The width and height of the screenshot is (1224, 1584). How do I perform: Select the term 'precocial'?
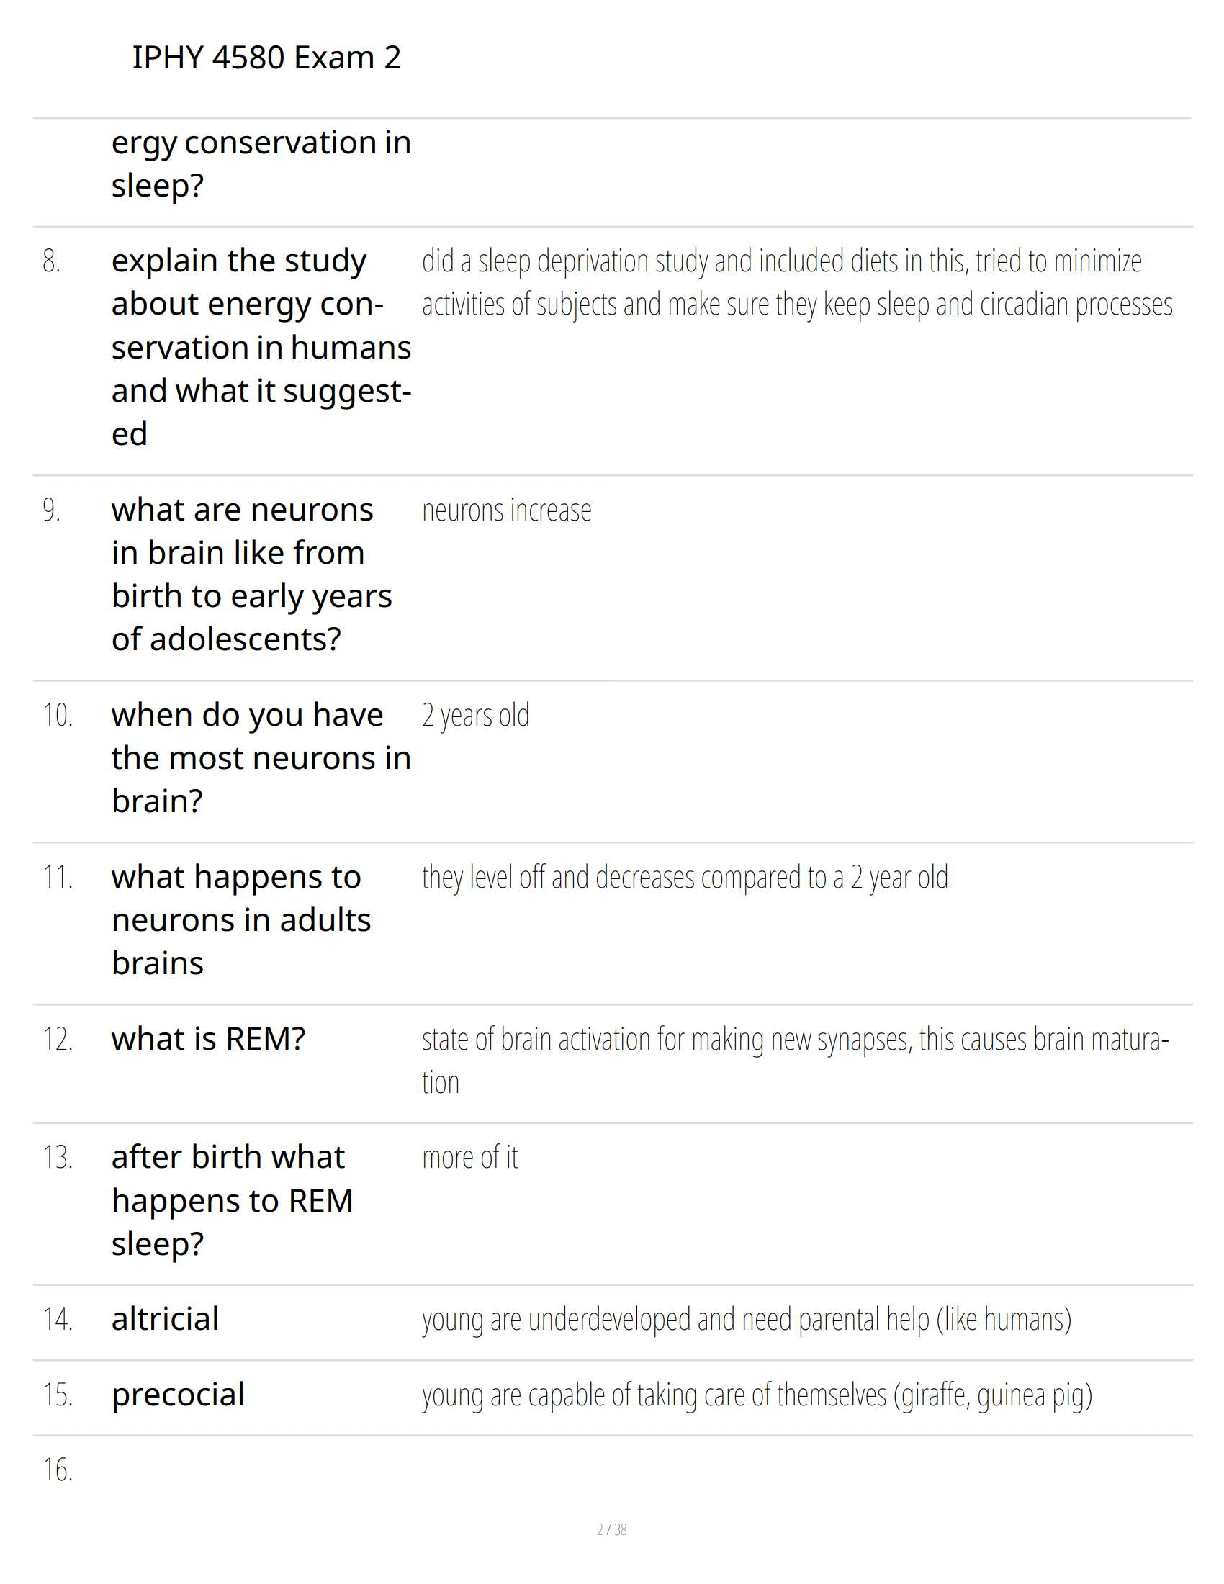tap(178, 1395)
